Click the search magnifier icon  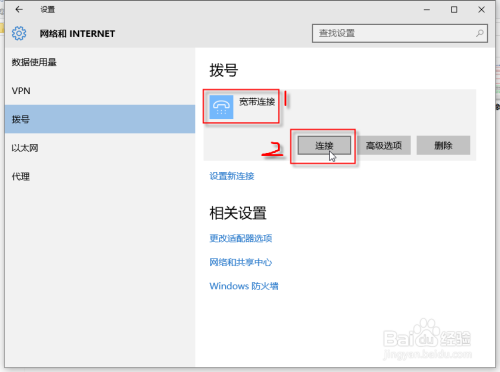pos(480,33)
